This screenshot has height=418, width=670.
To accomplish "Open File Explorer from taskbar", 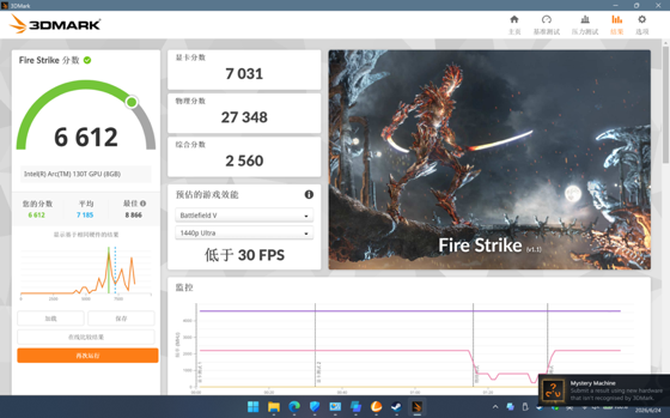I will pyautogui.click(x=273, y=406).
